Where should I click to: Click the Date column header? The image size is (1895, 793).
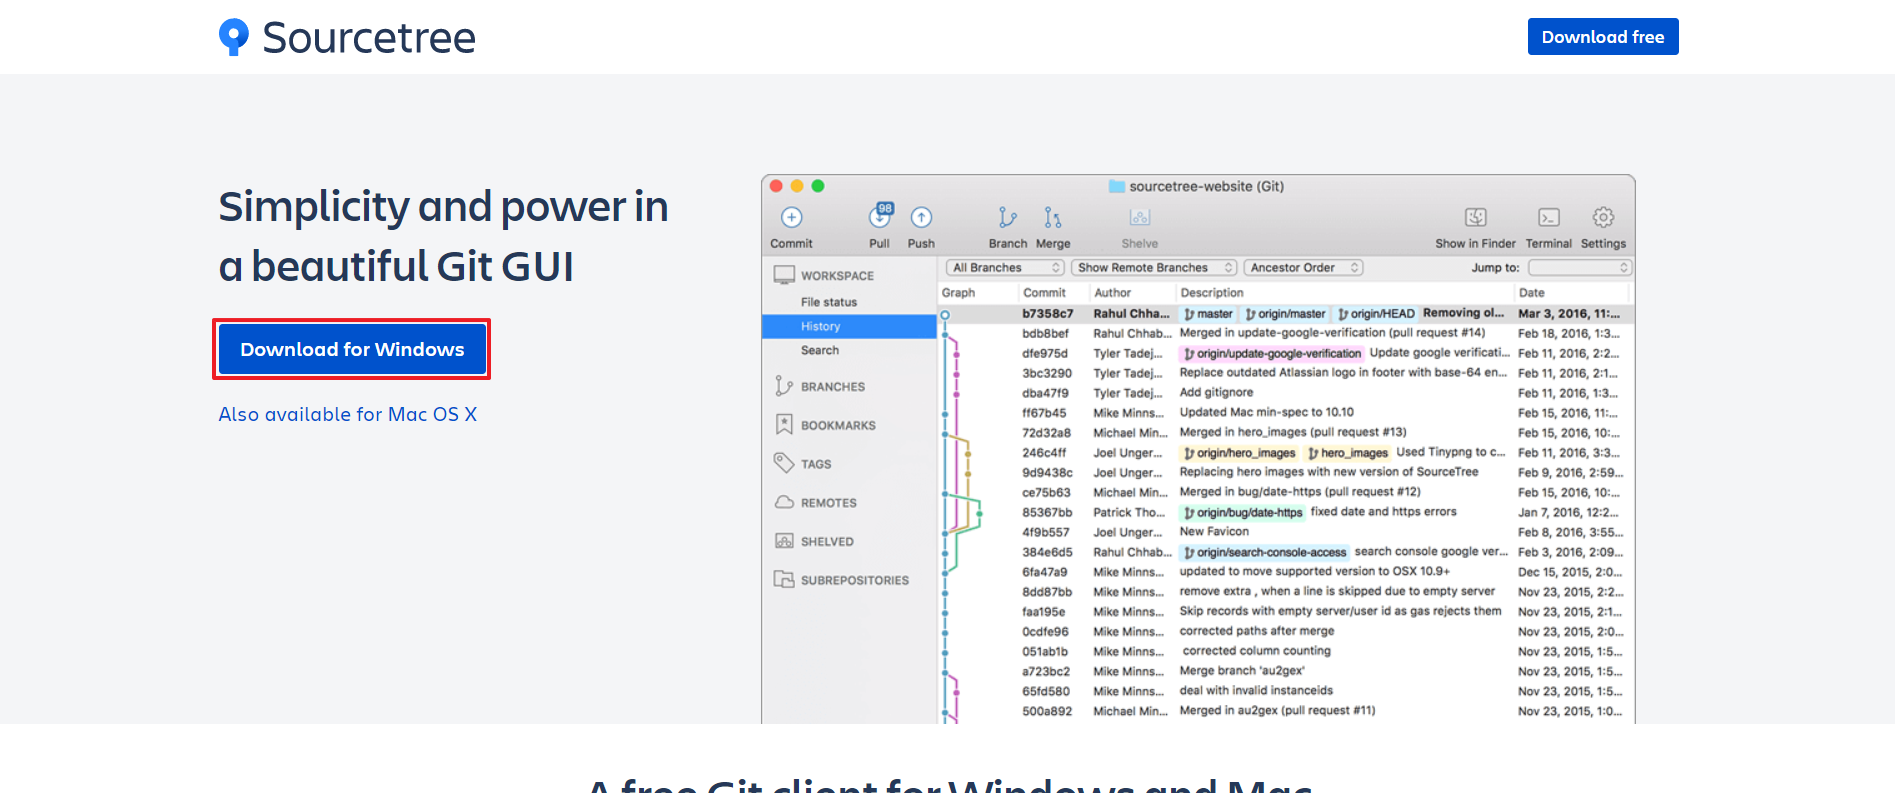coord(1531,293)
